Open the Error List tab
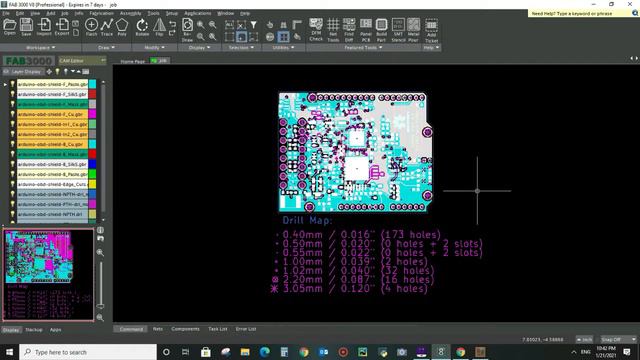Viewport: 640px width, 360px height. tap(246, 329)
